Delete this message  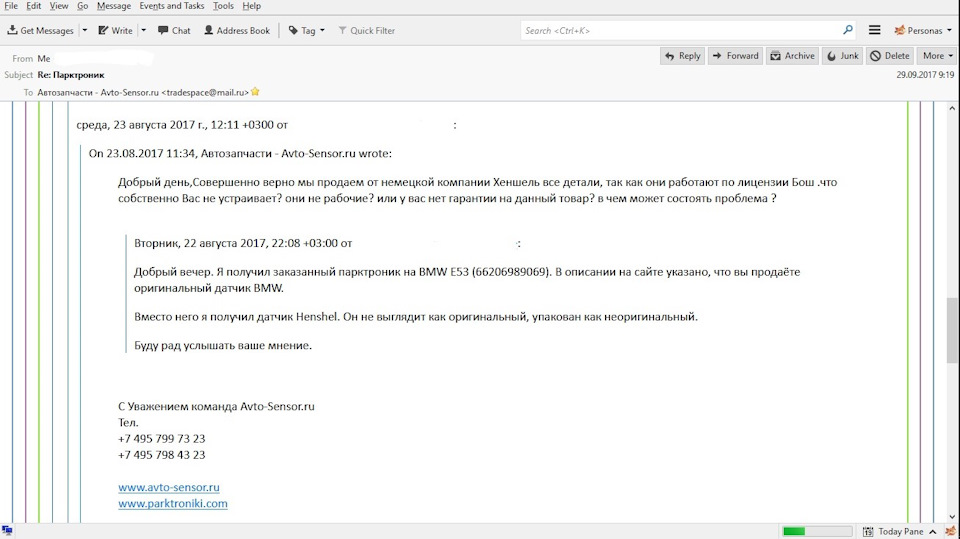[890, 56]
